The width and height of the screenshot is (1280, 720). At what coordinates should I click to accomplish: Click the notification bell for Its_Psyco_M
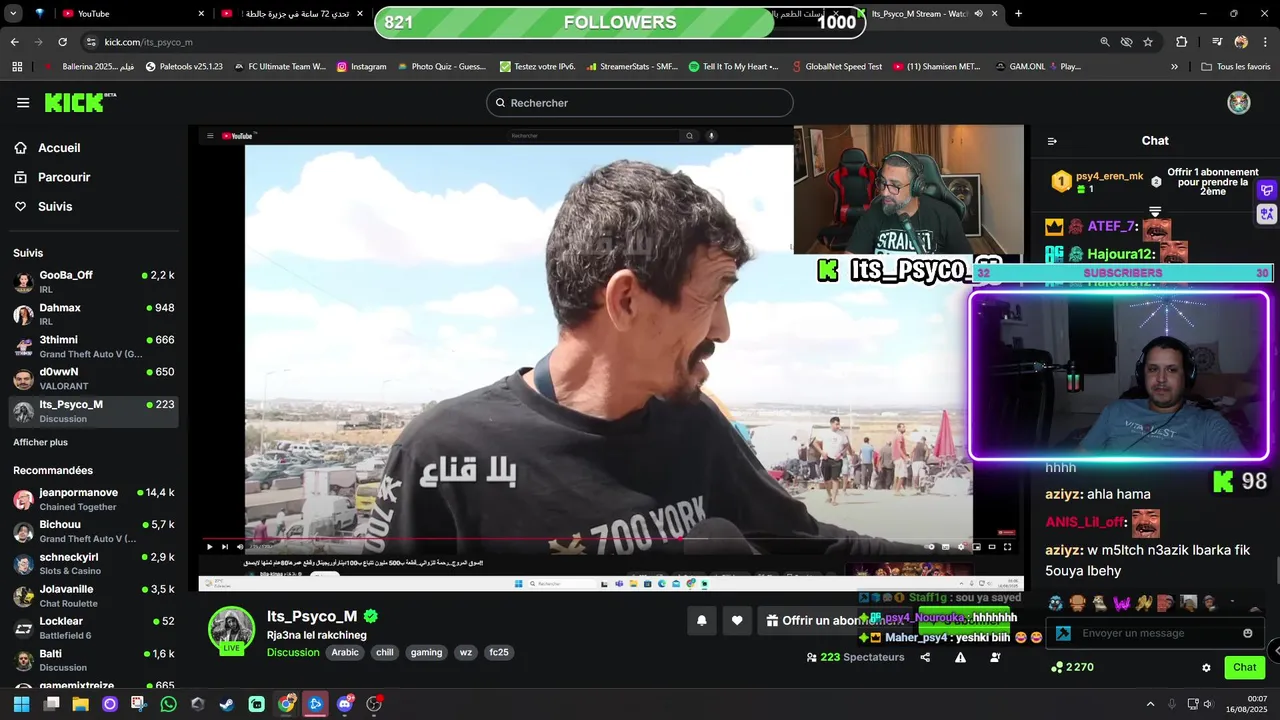702,620
